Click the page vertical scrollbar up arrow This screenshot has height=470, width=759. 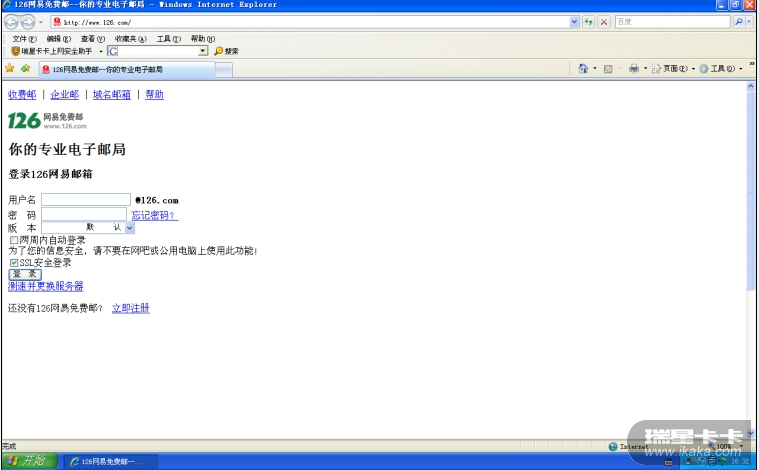(x=751, y=86)
